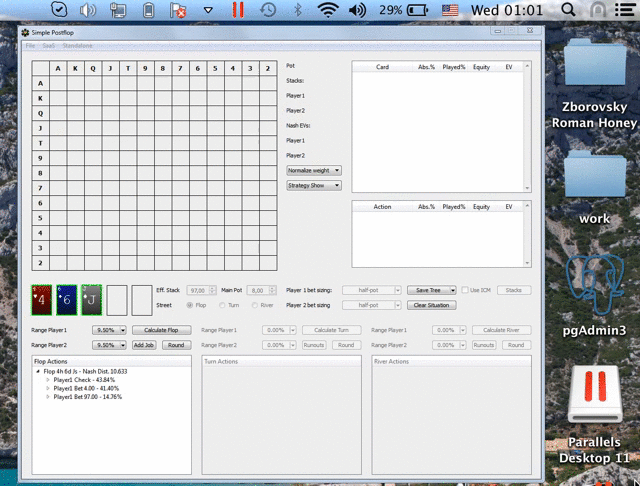
Task: Click the Calculate Flop button
Action: (x=161, y=330)
